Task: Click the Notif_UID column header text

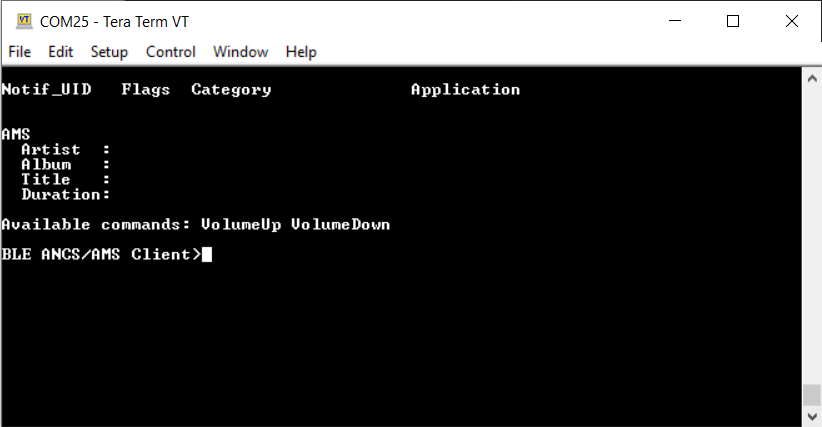Action: (46, 90)
